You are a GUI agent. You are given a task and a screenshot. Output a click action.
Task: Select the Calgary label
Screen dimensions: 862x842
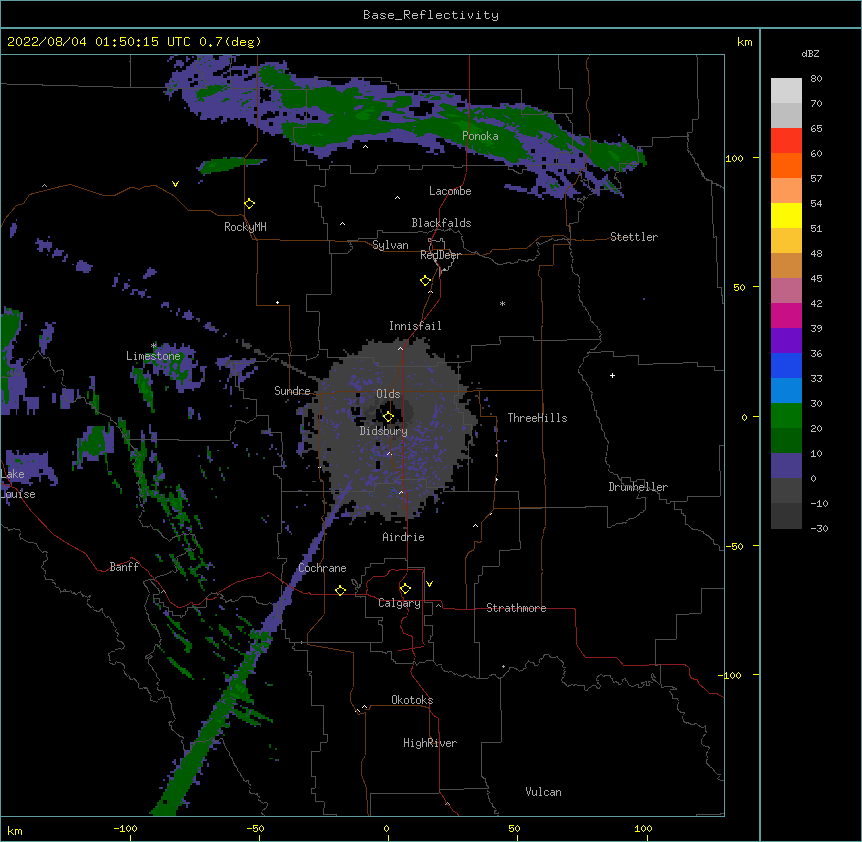[x=399, y=603]
